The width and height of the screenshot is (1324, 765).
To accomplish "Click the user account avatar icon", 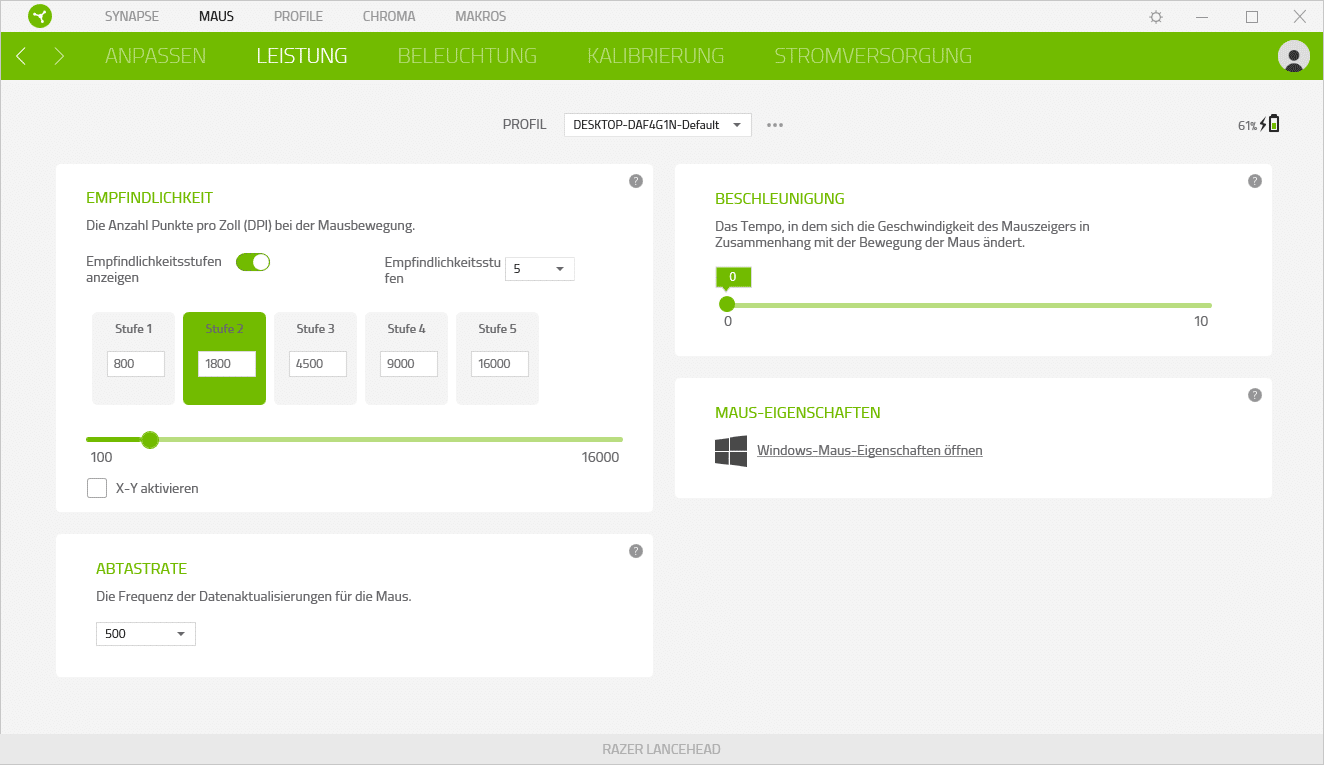I will tap(1293, 56).
